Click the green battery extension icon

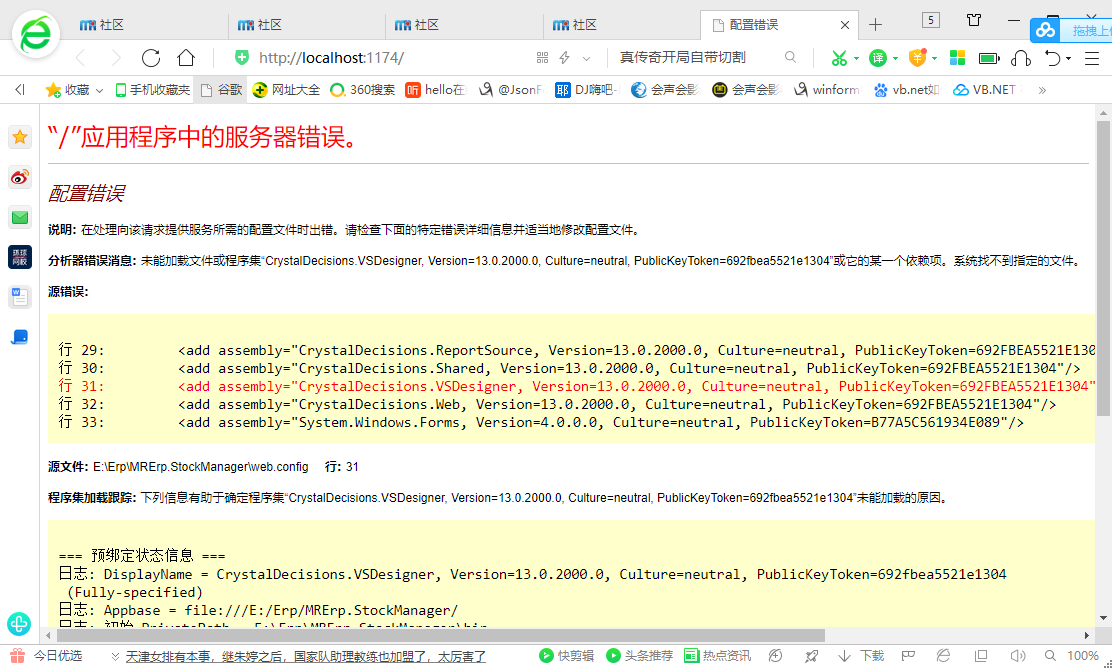click(989, 58)
